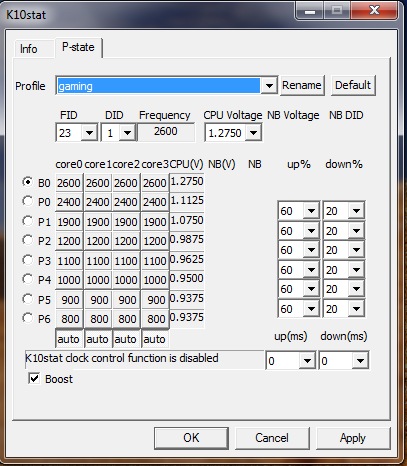Click the Apply button
407x466 pixels.
point(353,438)
